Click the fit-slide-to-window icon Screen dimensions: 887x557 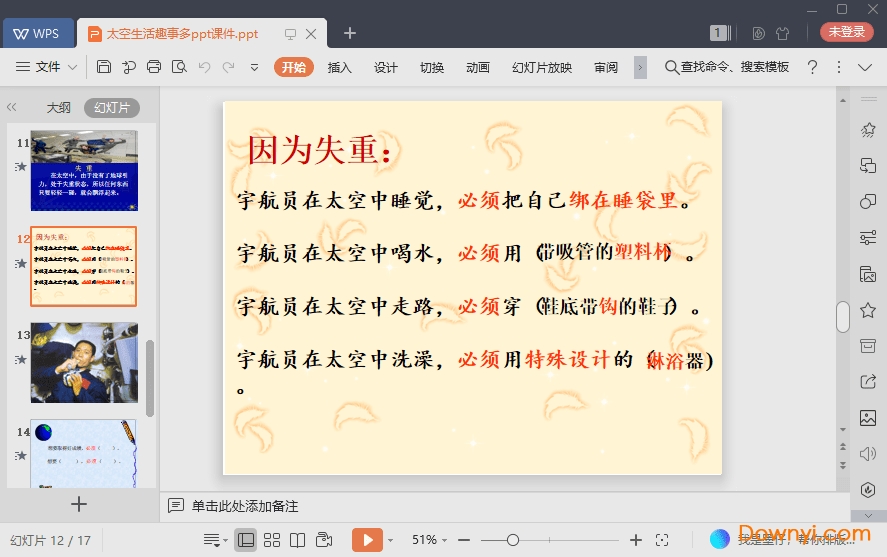pyautogui.click(x=661, y=540)
